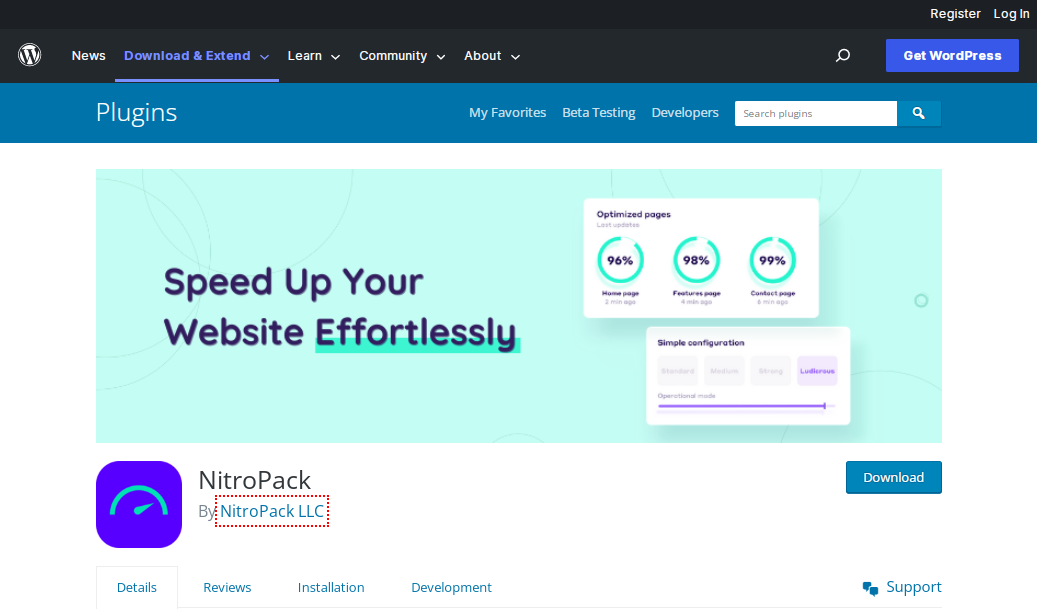The height and width of the screenshot is (615, 1037).
Task: Click the 98% Features page circle
Action: (x=696, y=261)
